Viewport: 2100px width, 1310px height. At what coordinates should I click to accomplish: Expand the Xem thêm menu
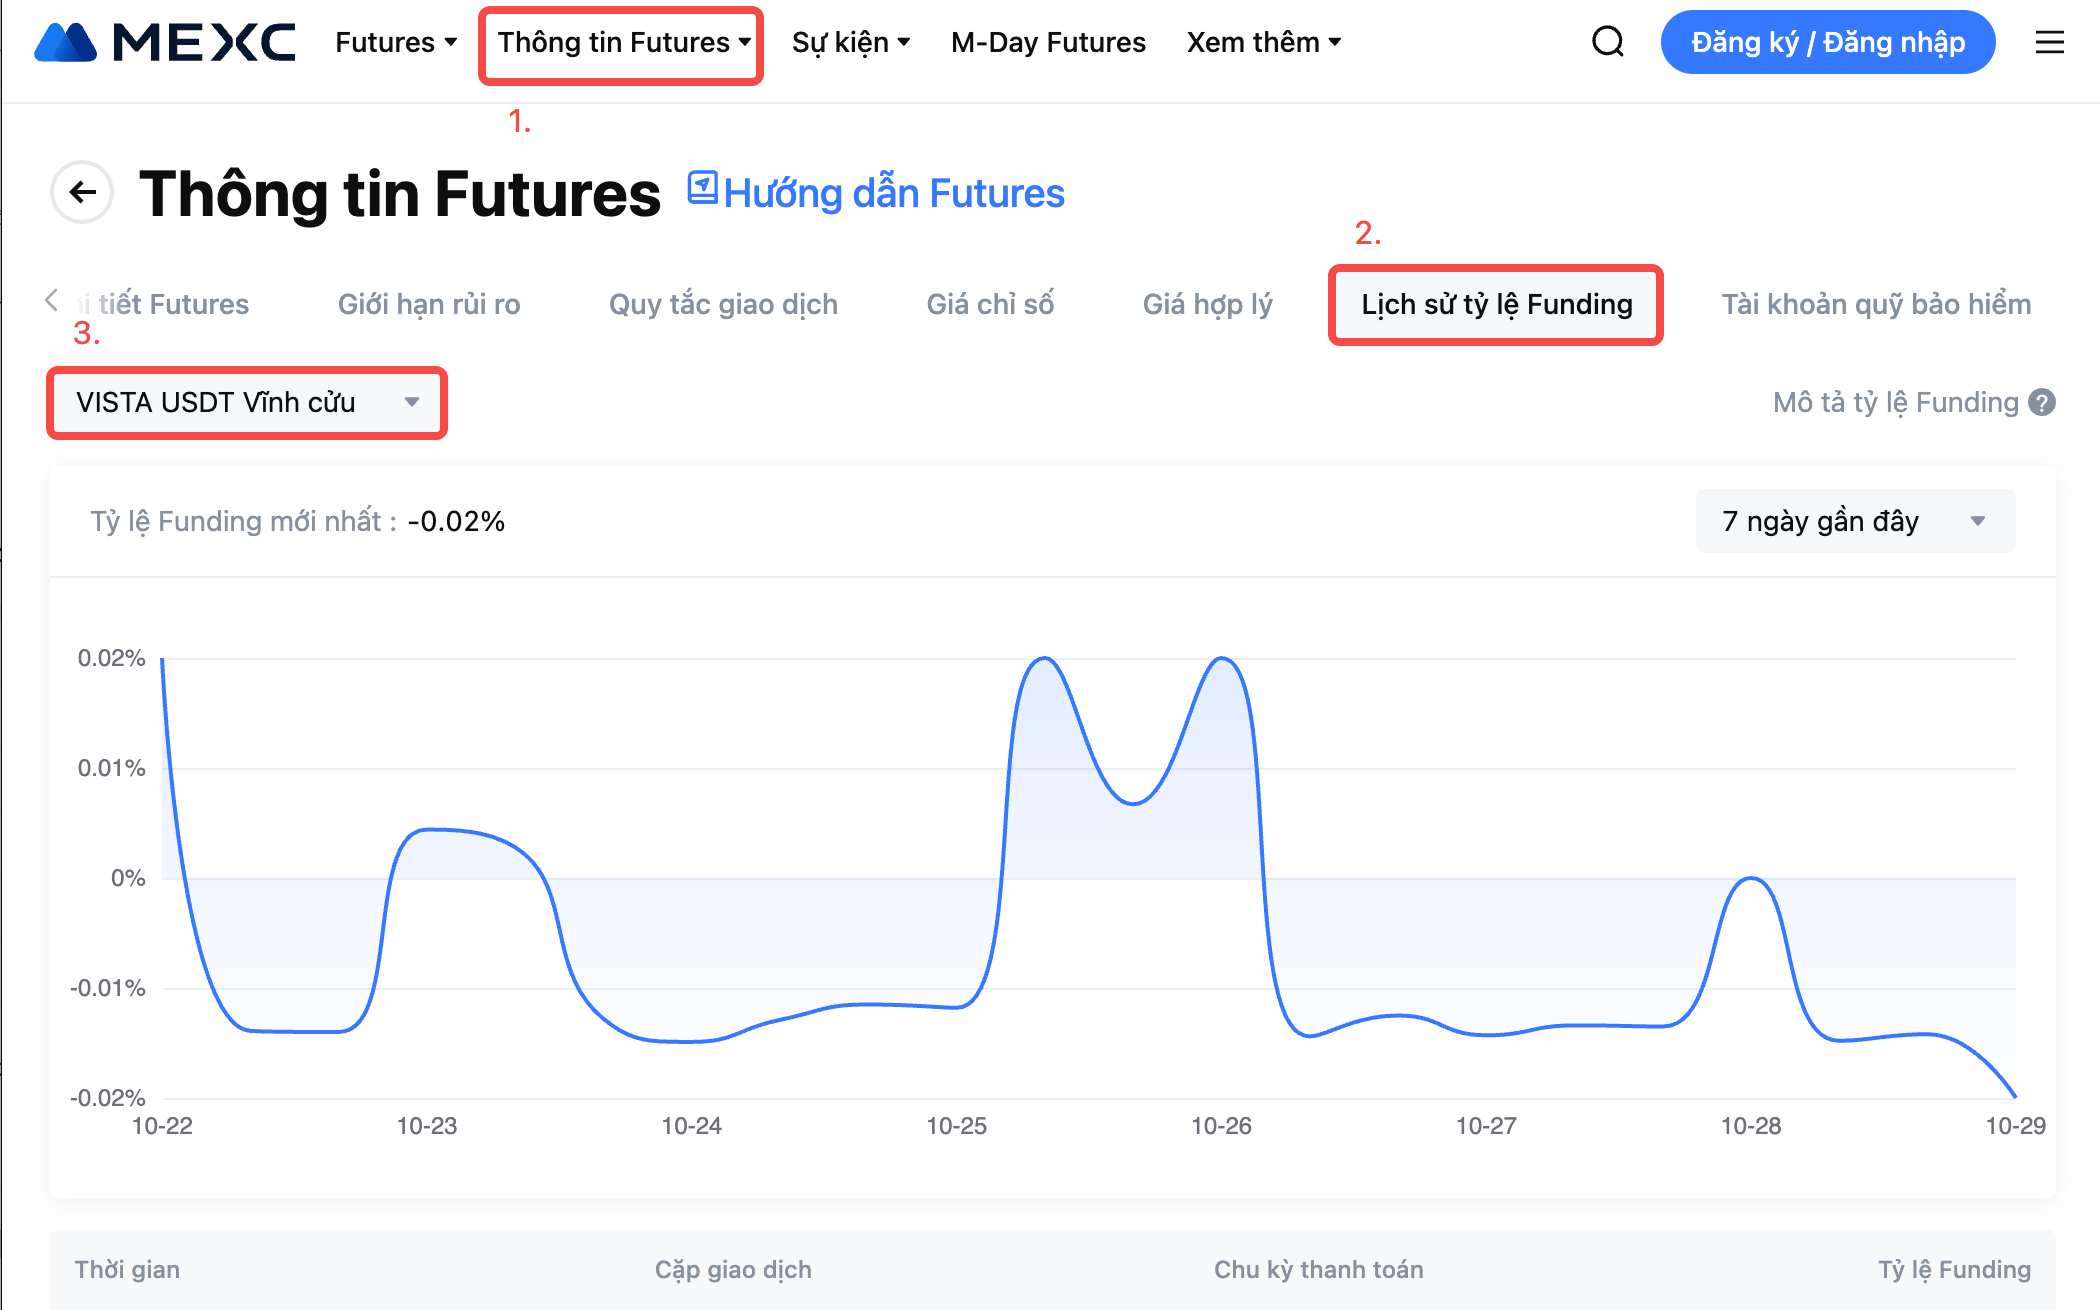[x=1263, y=43]
